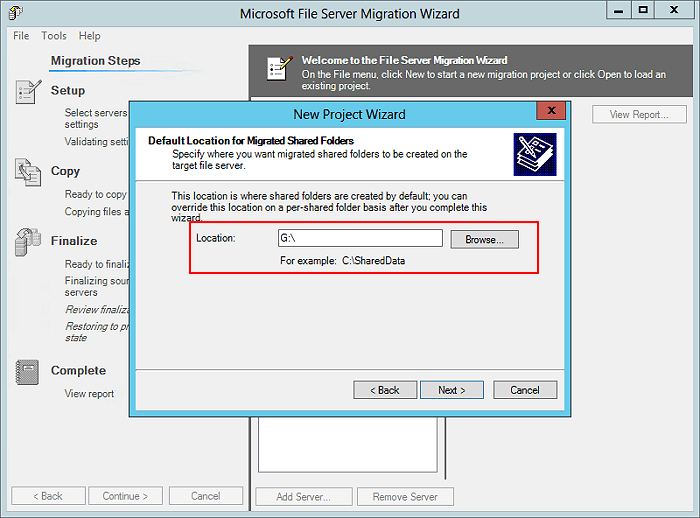
Task: Click the View Report button
Action: [x=638, y=115]
